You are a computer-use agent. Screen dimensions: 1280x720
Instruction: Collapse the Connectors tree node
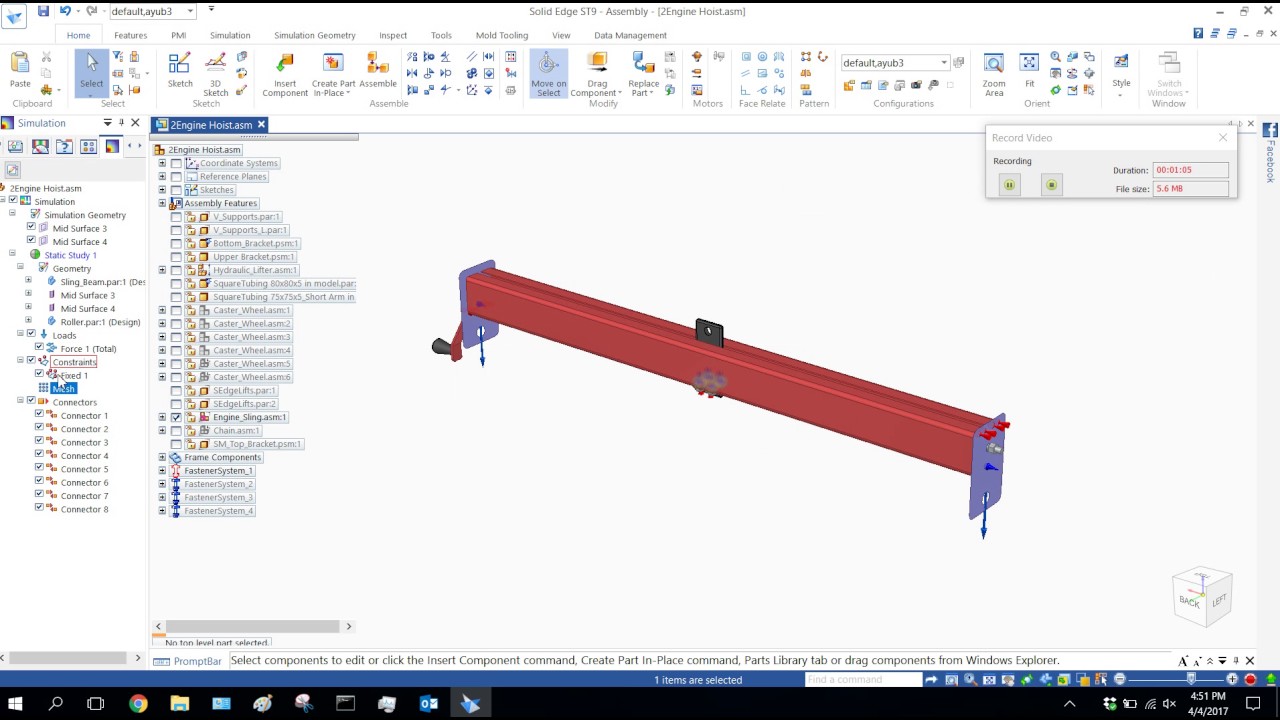pyautogui.click(x=20, y=401)
